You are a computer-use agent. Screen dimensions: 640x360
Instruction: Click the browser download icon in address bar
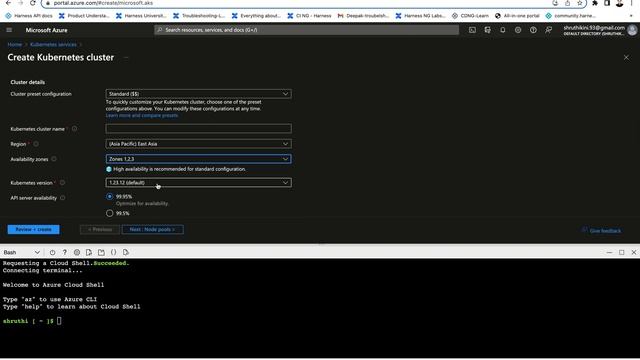[x=555, y=3]
